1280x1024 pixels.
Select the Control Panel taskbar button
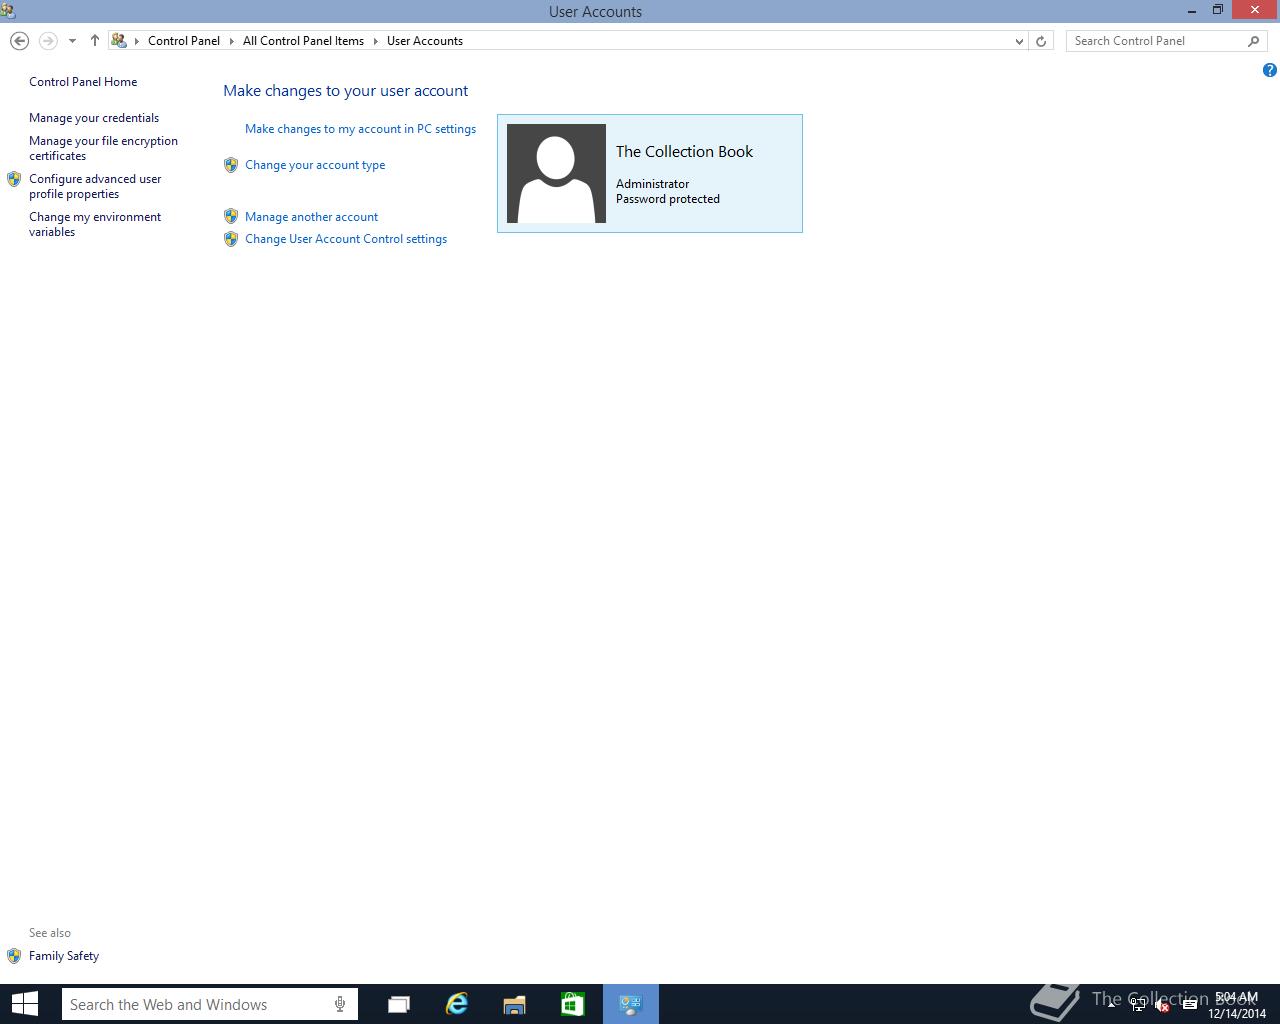[631, 1004]
